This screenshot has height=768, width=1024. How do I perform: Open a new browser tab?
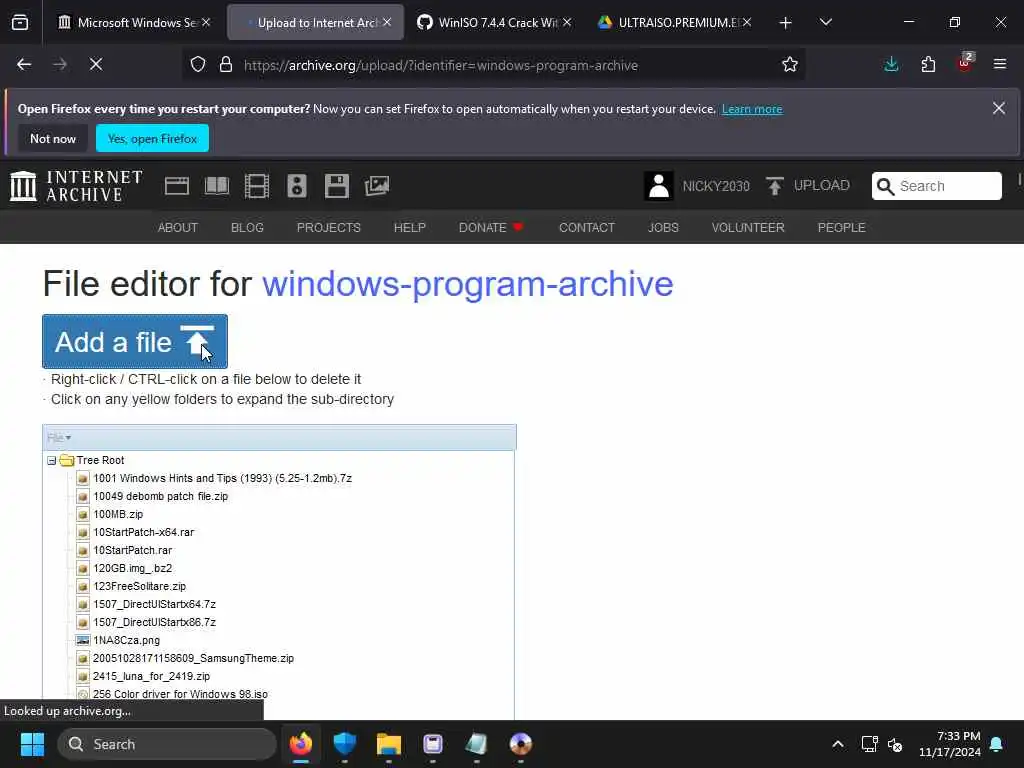[x=786, y=23]
